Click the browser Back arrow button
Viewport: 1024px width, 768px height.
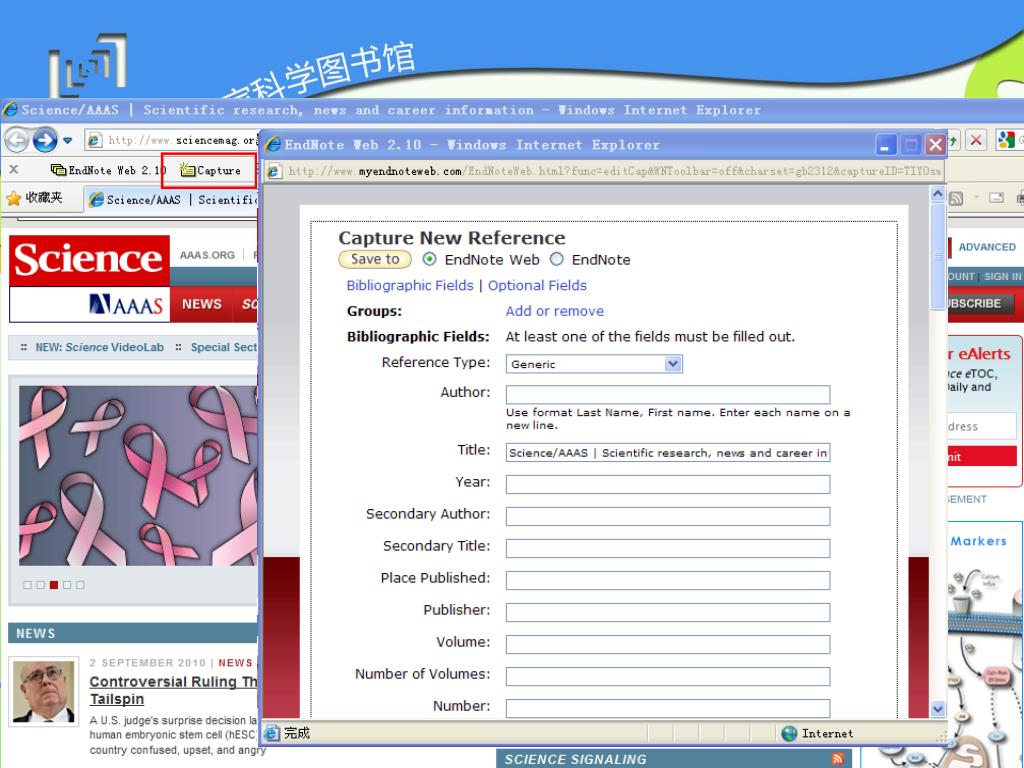click(x=17, y=140)
